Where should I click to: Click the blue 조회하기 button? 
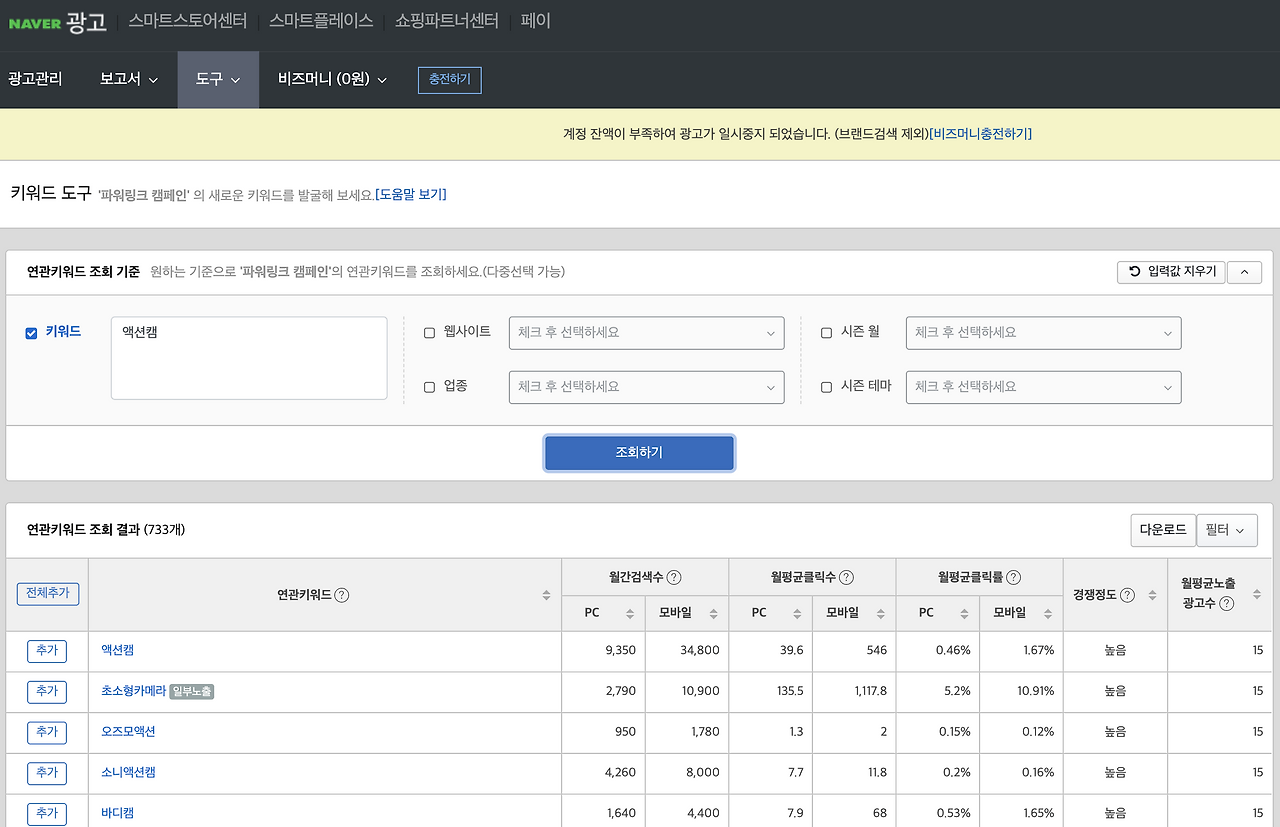[x=640, y=453]
